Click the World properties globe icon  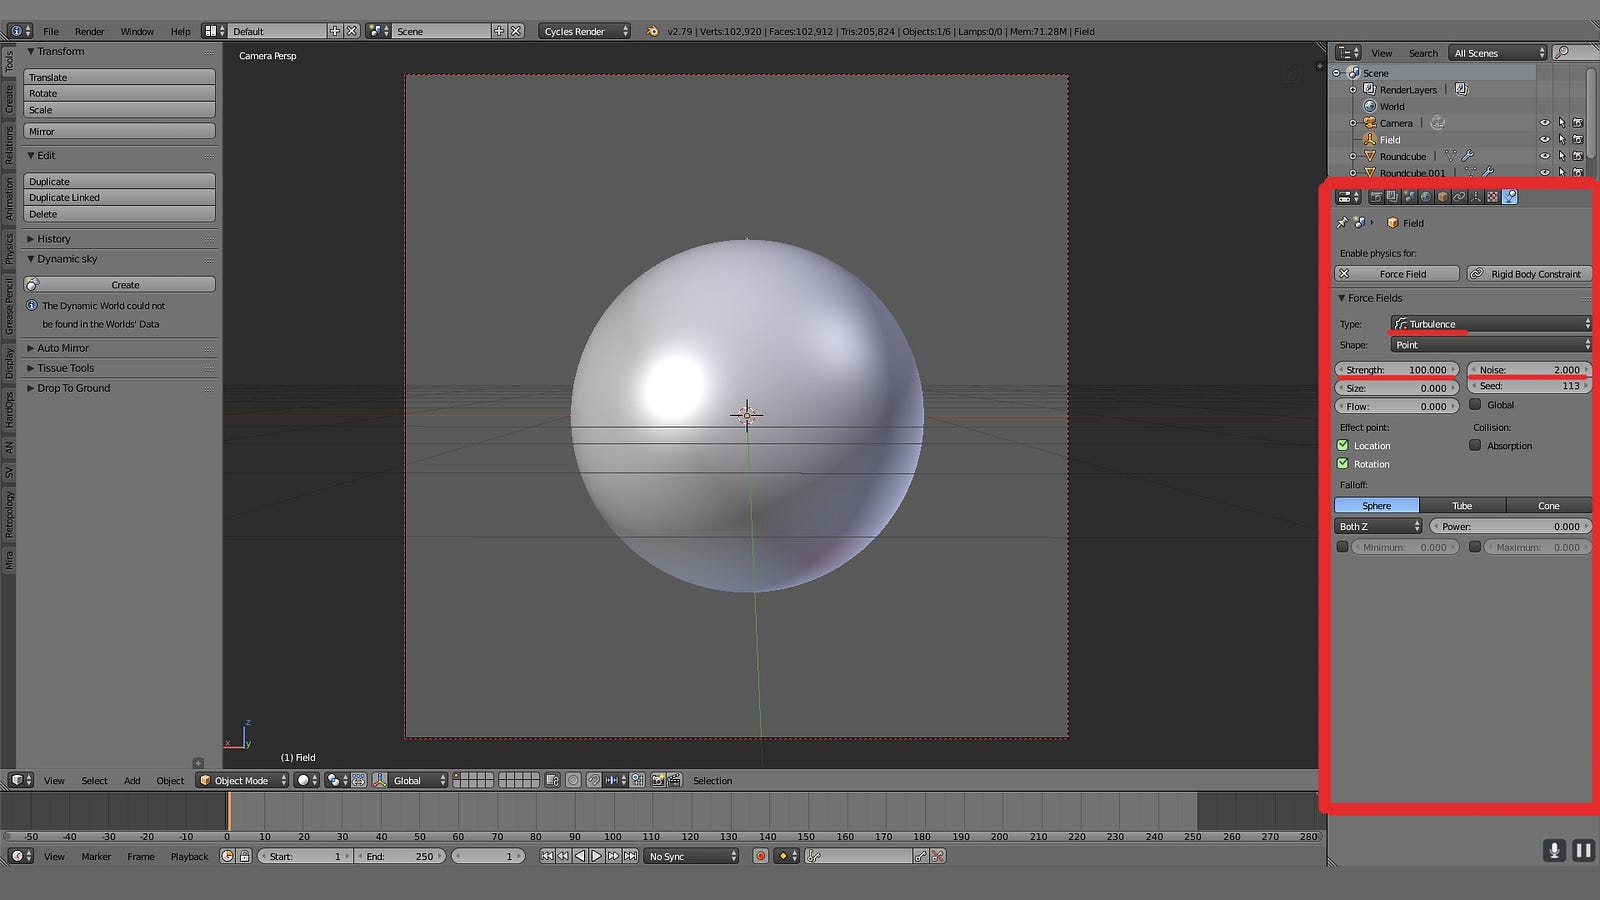click(x=1426, y=197)
